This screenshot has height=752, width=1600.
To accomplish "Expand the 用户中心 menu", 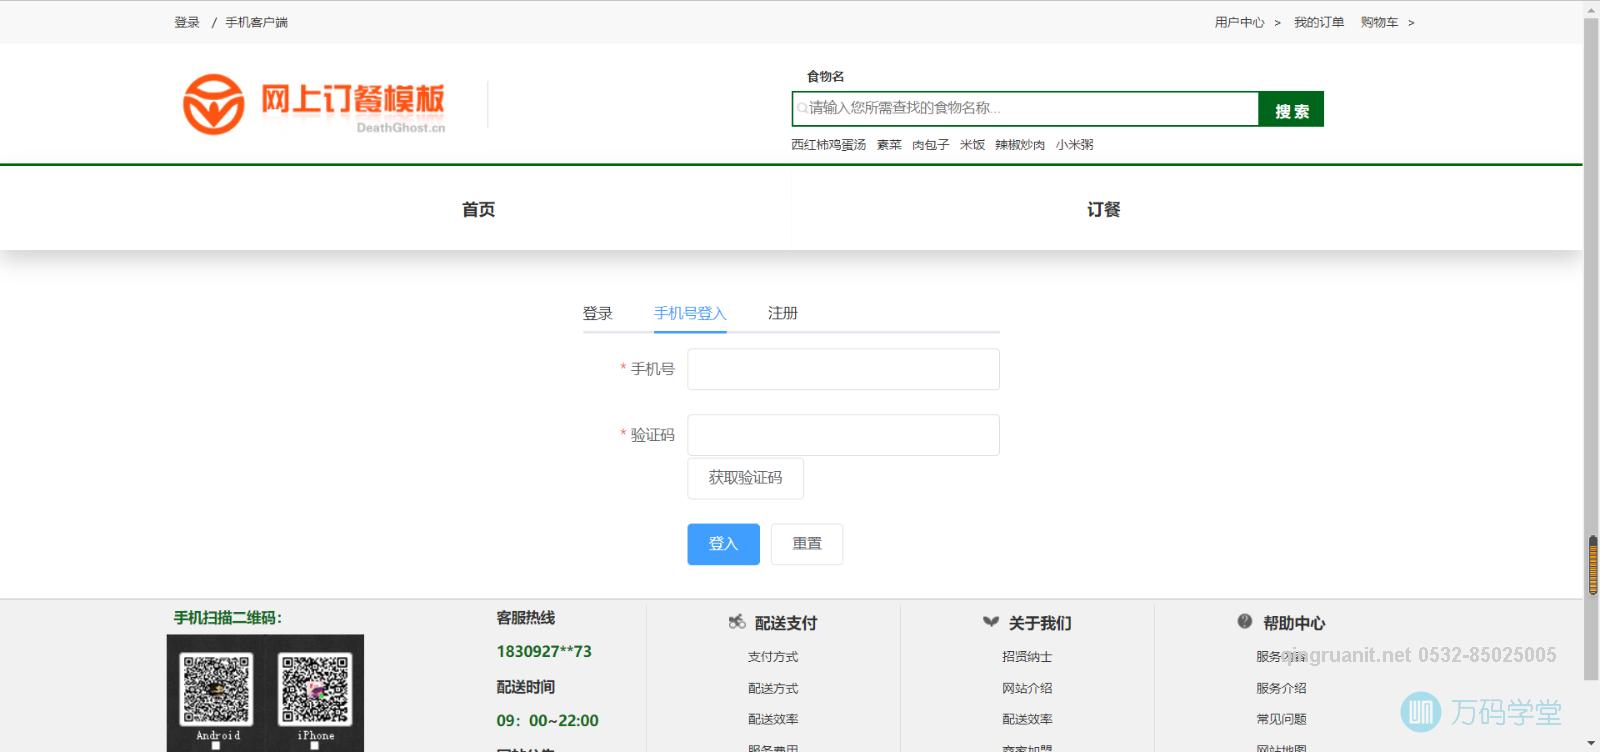I will tap(1247, 22).
